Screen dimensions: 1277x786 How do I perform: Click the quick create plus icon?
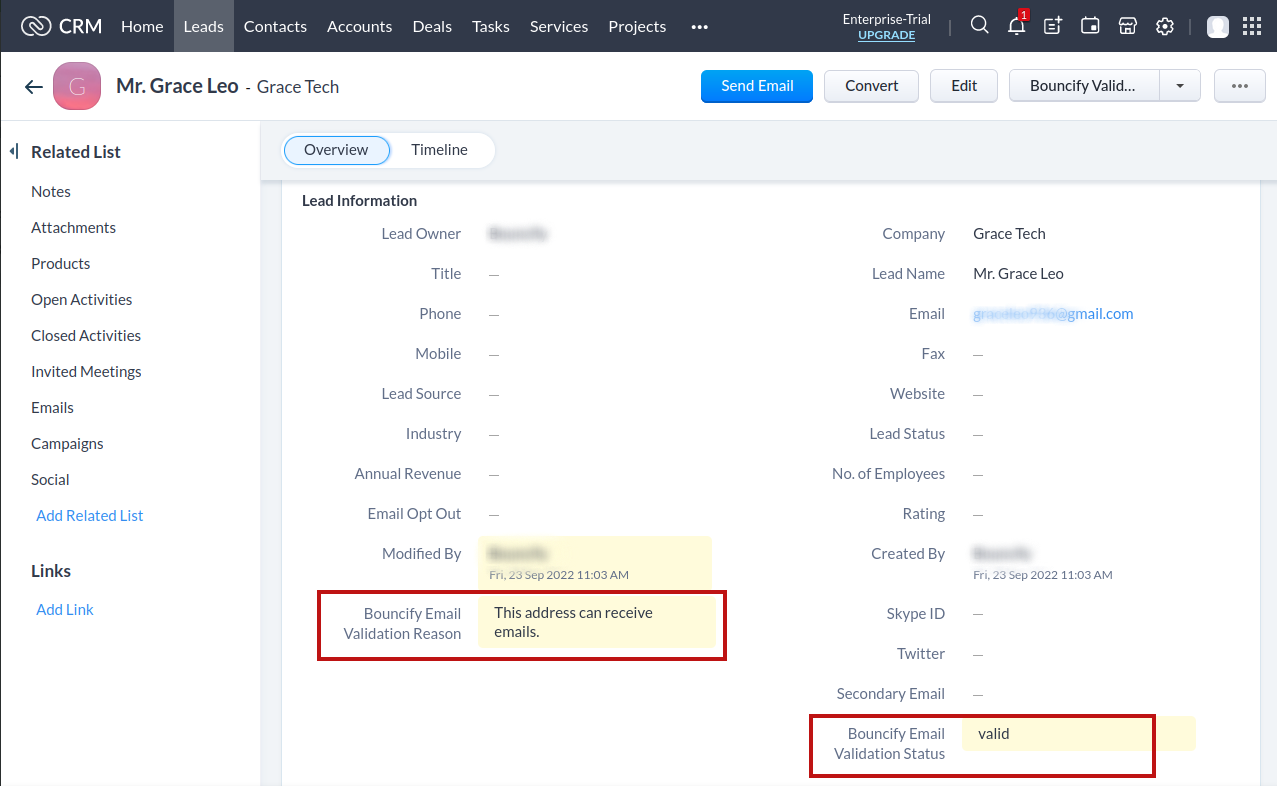point(1053,26)
